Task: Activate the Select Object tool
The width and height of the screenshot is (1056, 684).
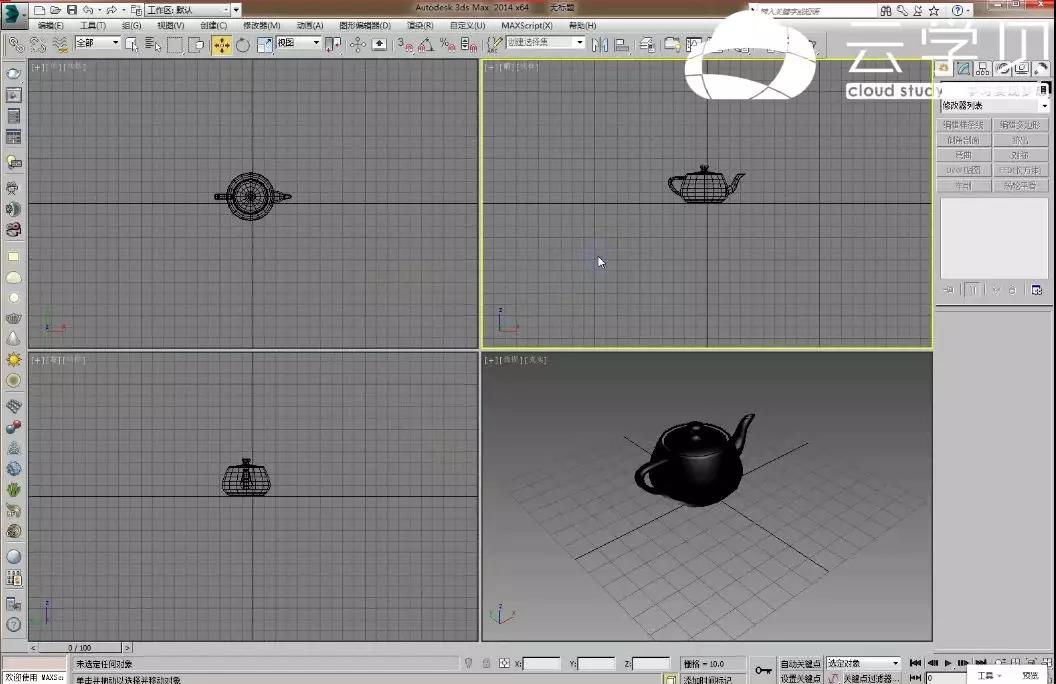Action: pos(131,45)
